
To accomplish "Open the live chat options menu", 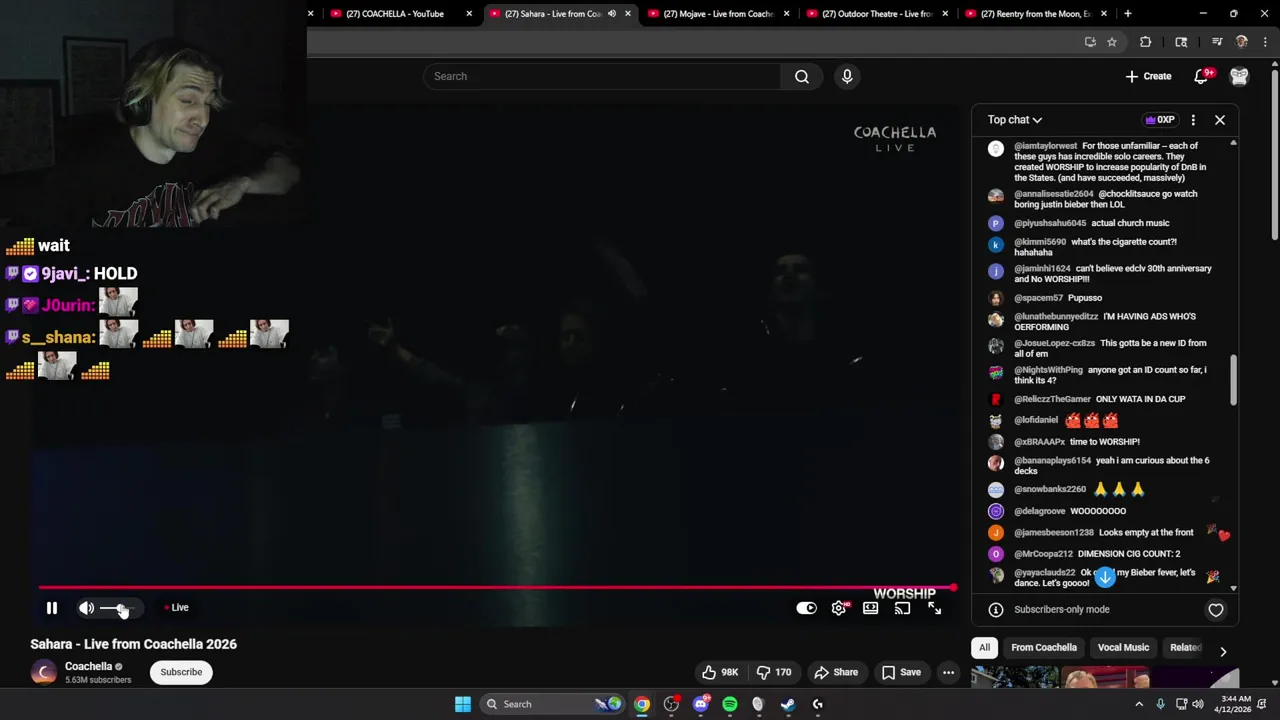I will click(1193, 120).
